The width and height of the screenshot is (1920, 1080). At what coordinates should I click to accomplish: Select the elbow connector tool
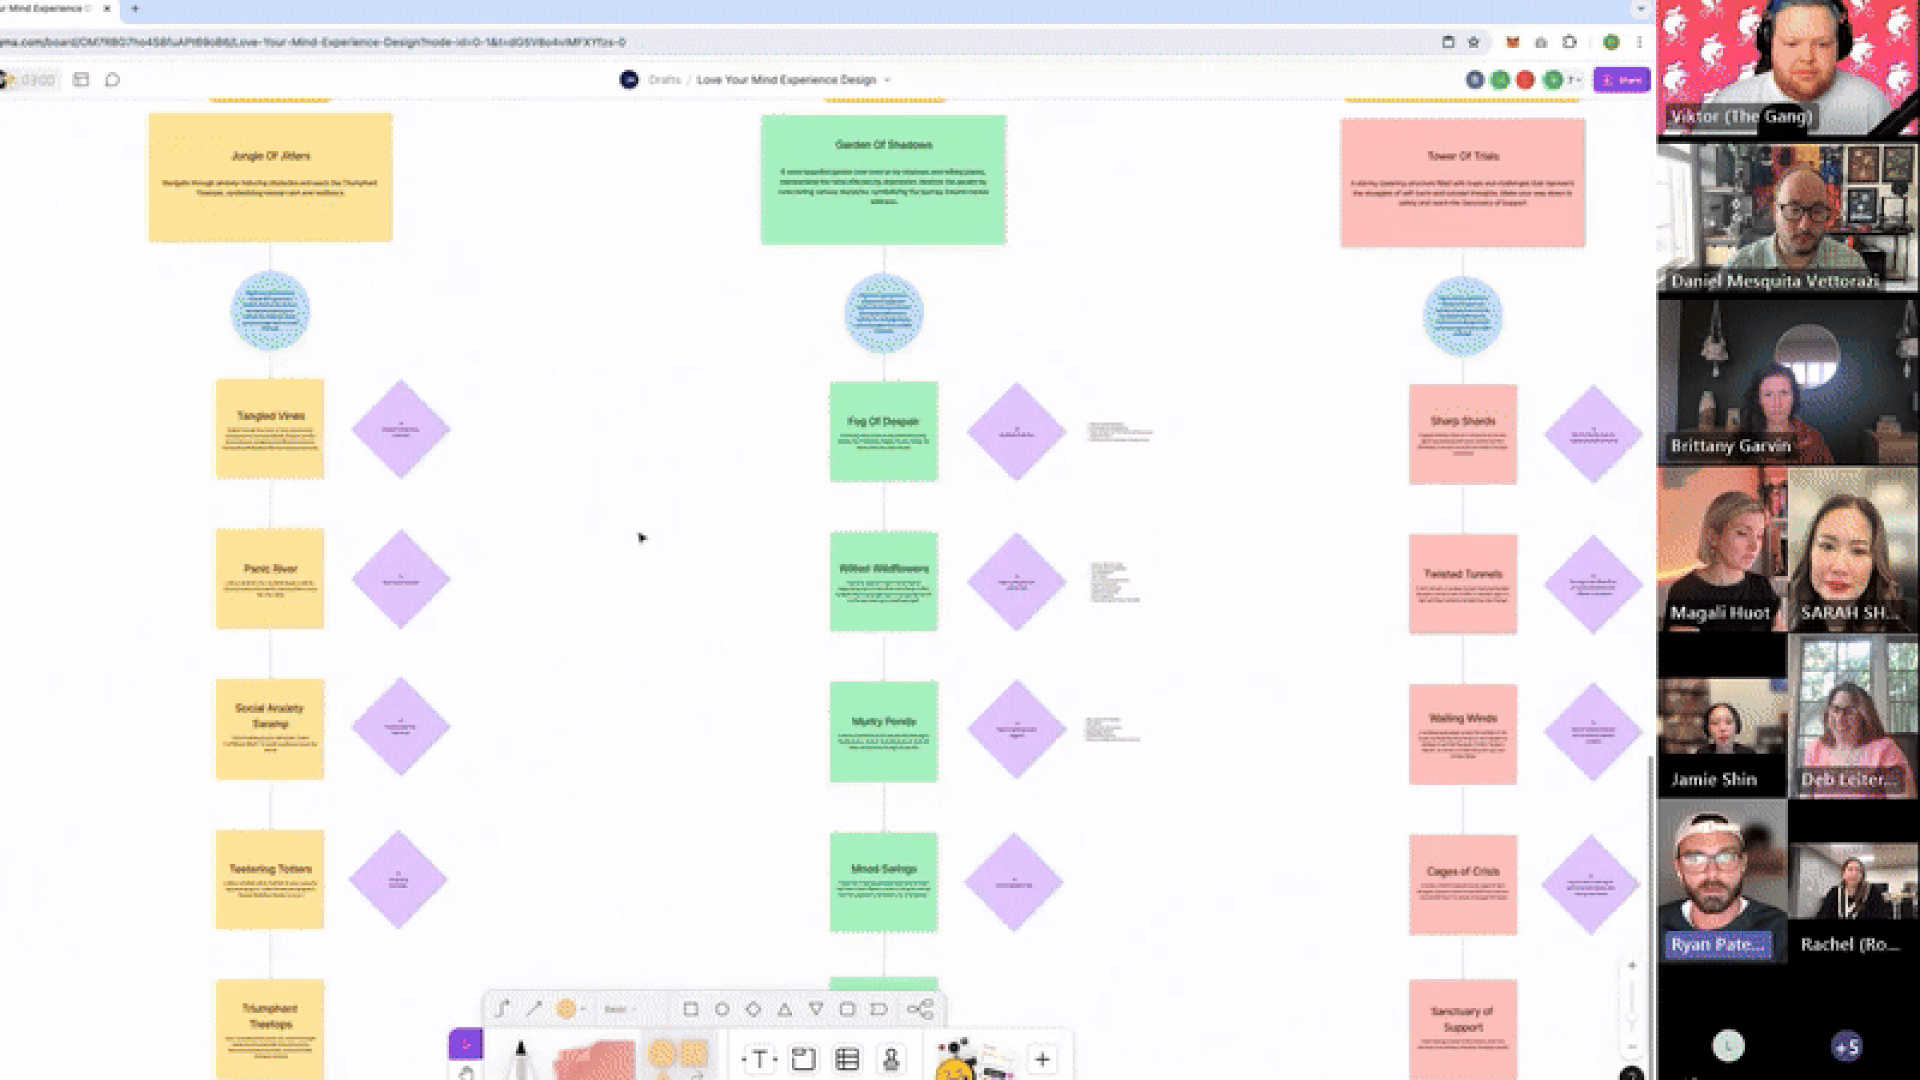[x=502, y=1009]
